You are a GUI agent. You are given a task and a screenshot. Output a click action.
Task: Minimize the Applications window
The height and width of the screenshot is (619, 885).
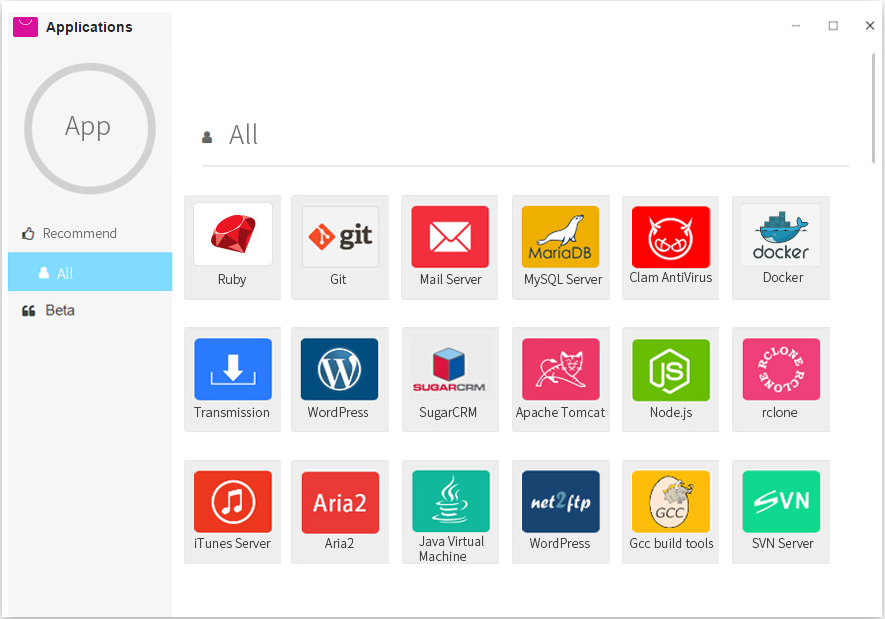[796, 26]
